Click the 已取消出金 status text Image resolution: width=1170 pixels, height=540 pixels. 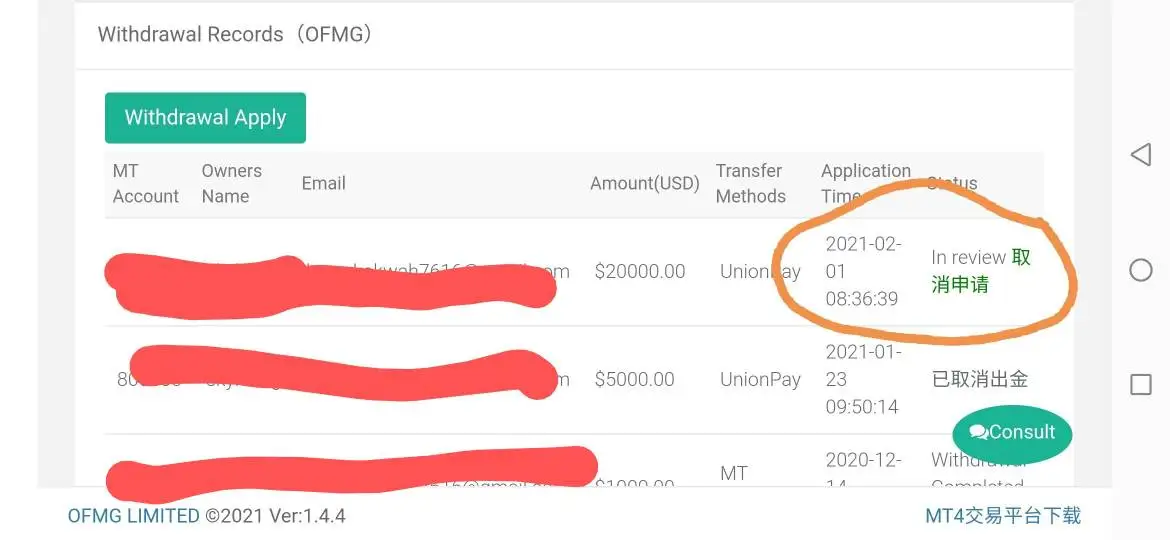[x=979, y=380]
